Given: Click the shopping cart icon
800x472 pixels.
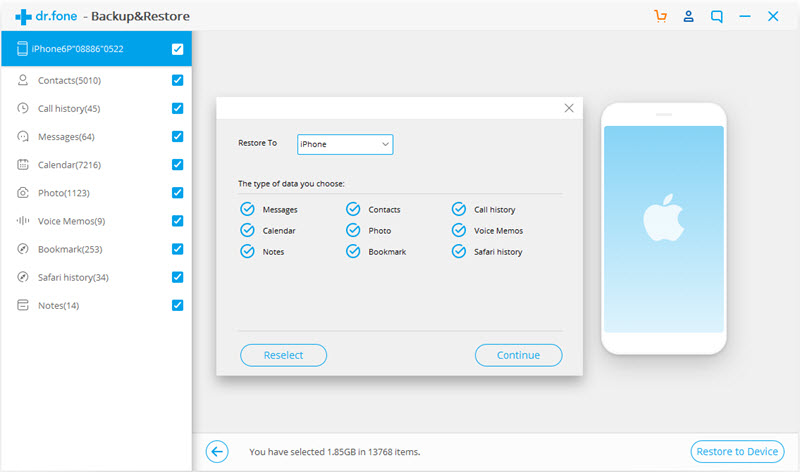Looking at the screenshot, I should pyautogui.click(x=659, y=16).
